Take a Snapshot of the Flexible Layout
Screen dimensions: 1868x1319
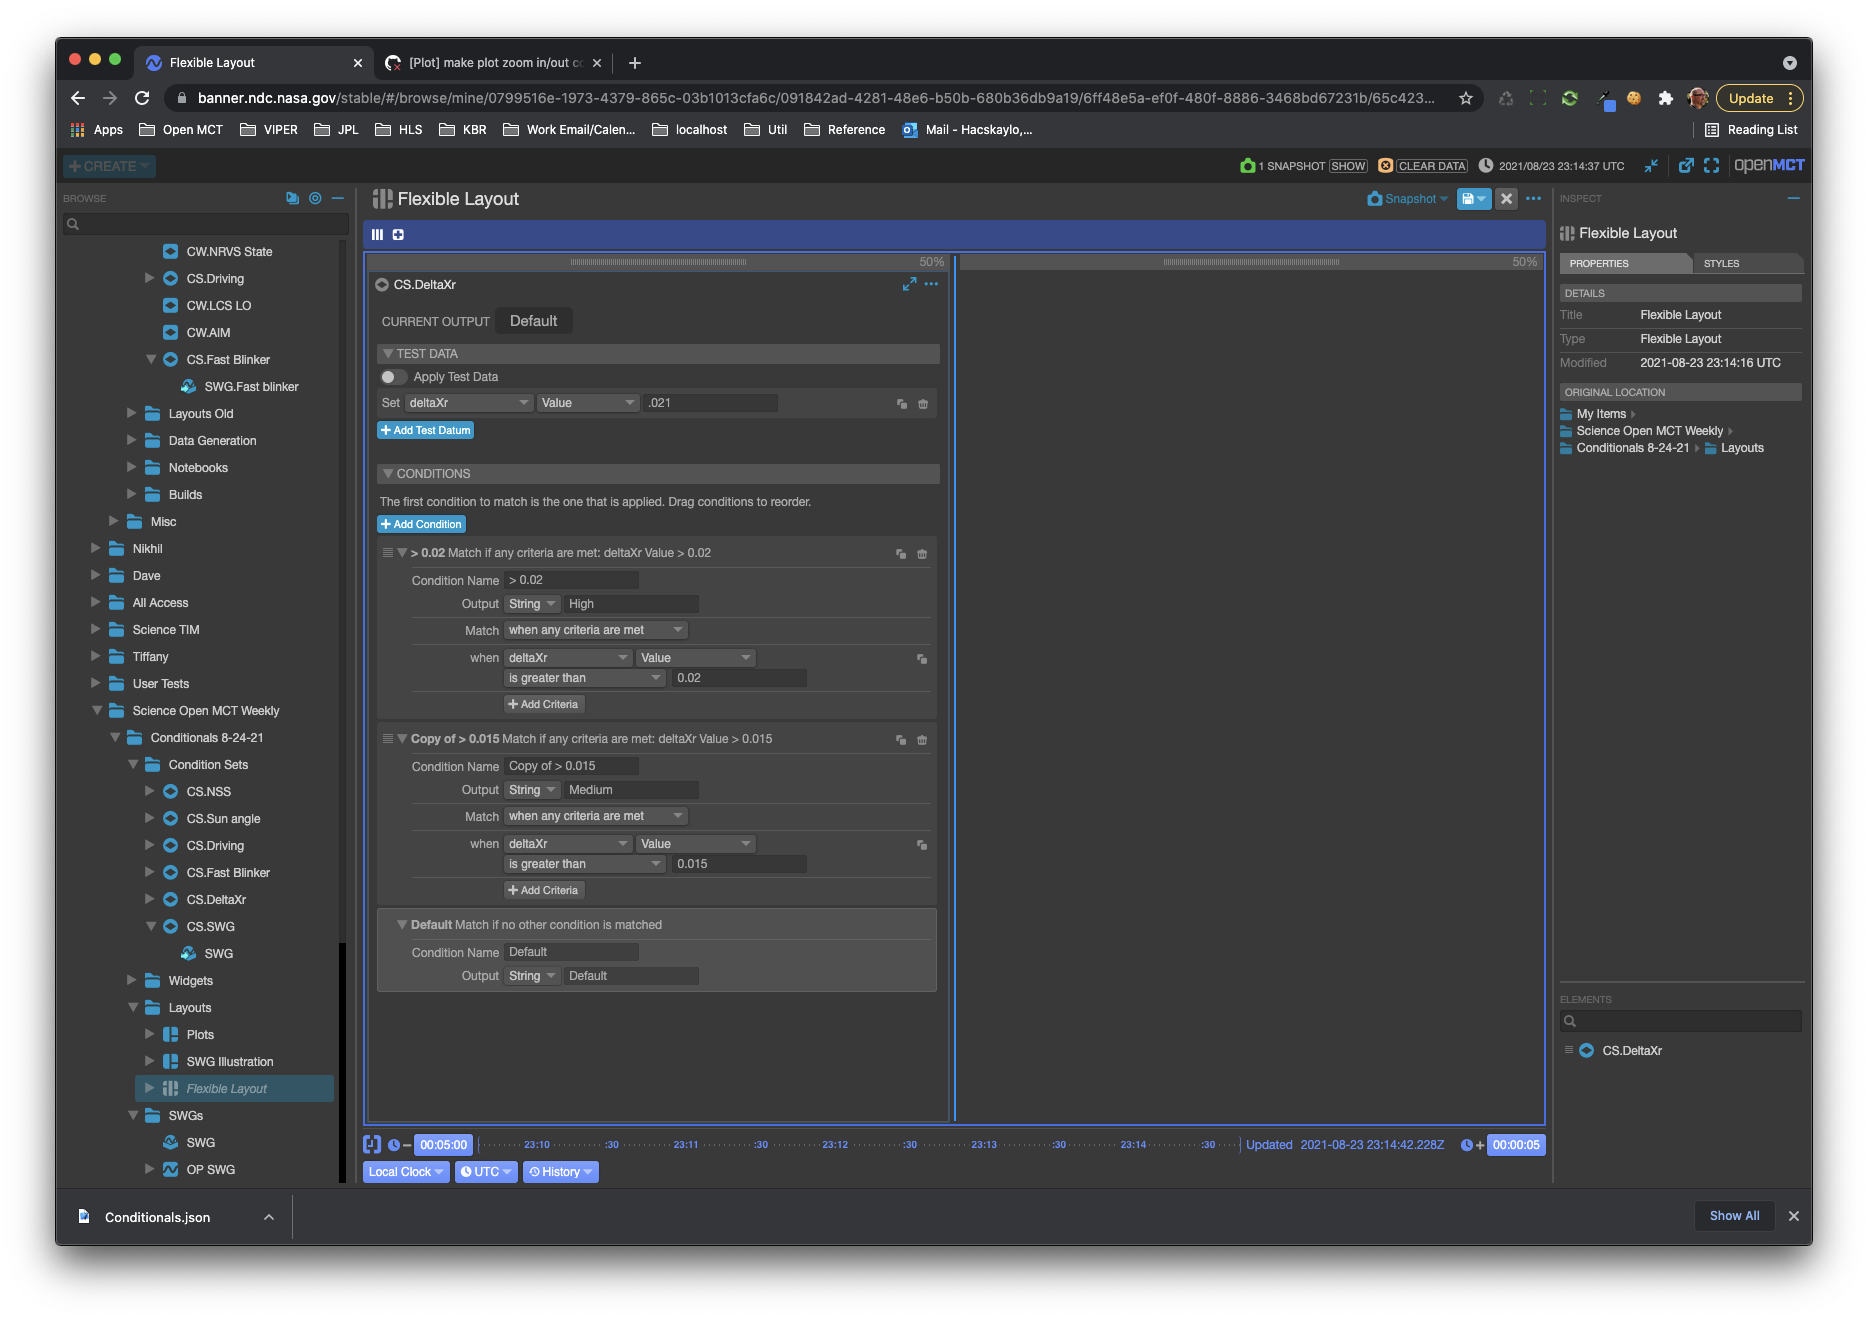pos(1406,199)
